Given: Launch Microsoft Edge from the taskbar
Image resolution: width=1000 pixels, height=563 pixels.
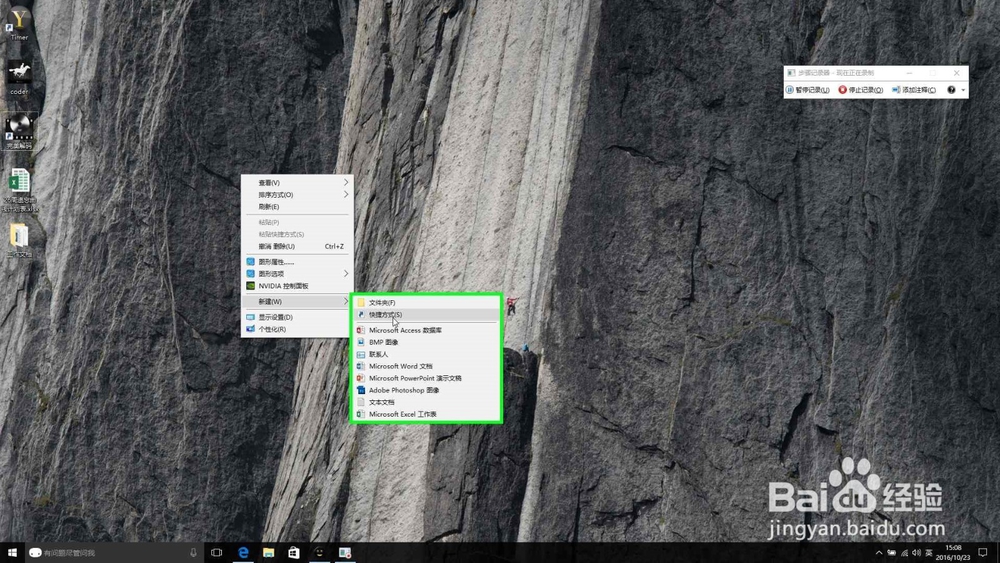Looking at the screenshot, I should (x=243, y=553).
